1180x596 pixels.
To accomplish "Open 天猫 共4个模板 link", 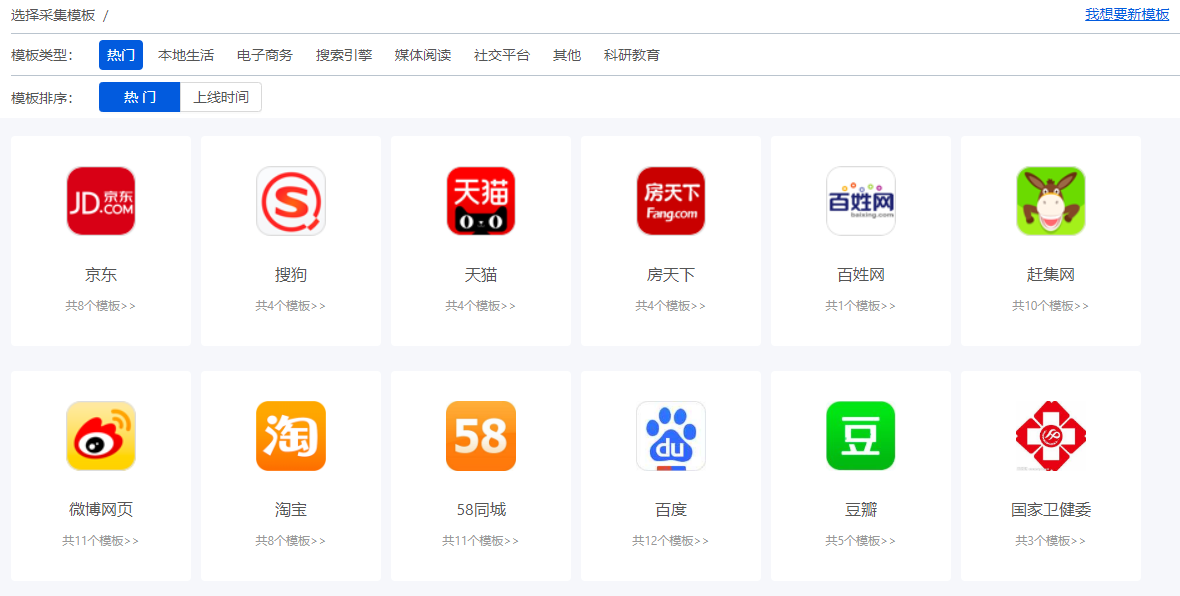I will click(x=481, y=306).
